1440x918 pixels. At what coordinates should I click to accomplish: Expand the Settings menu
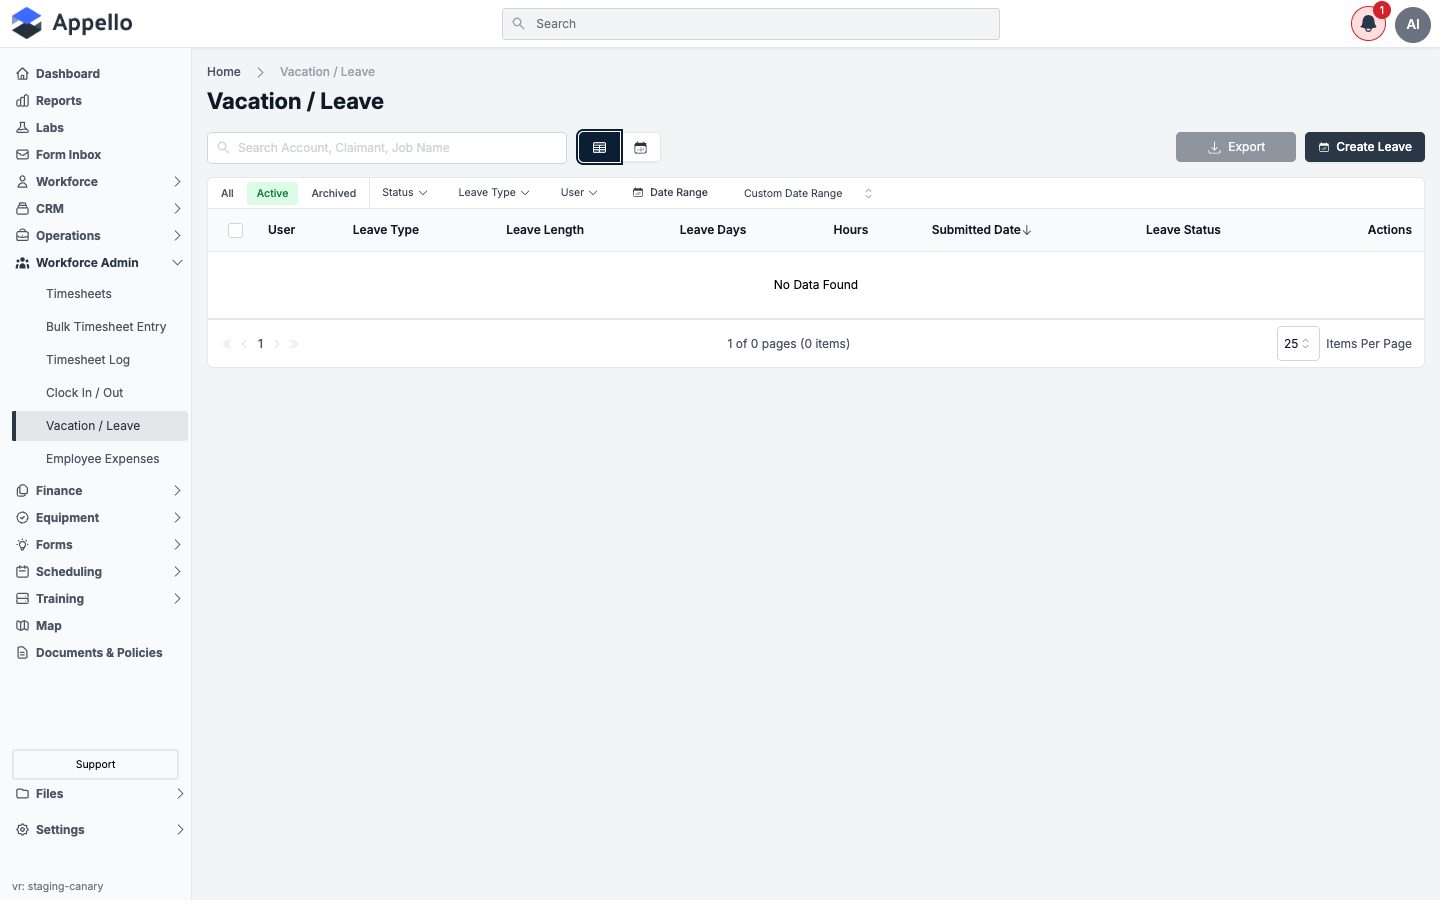pos(100,830)
